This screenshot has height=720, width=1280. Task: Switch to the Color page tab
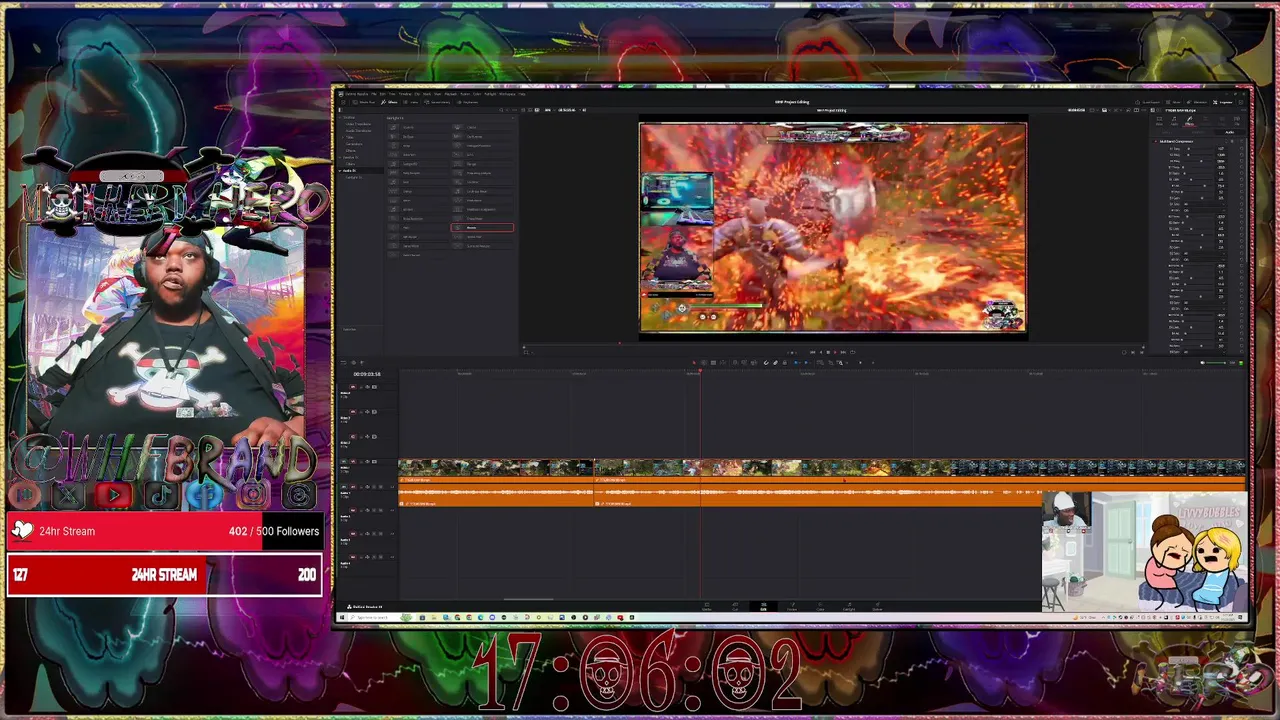(x=820, y=607)
